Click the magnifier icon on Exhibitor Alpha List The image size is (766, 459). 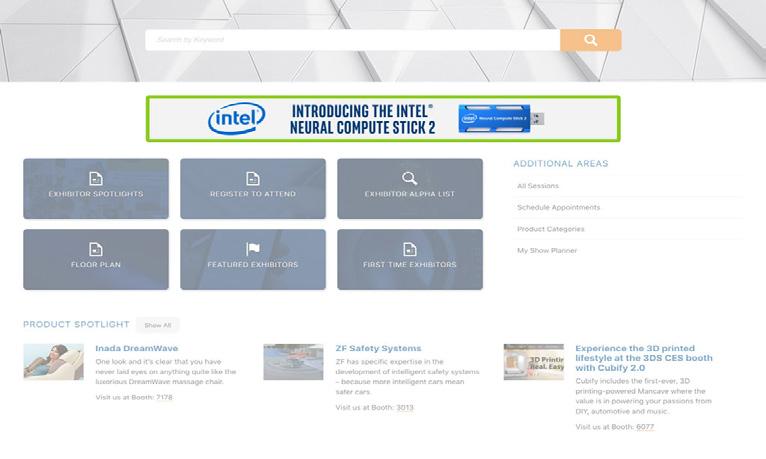[409, 179]
